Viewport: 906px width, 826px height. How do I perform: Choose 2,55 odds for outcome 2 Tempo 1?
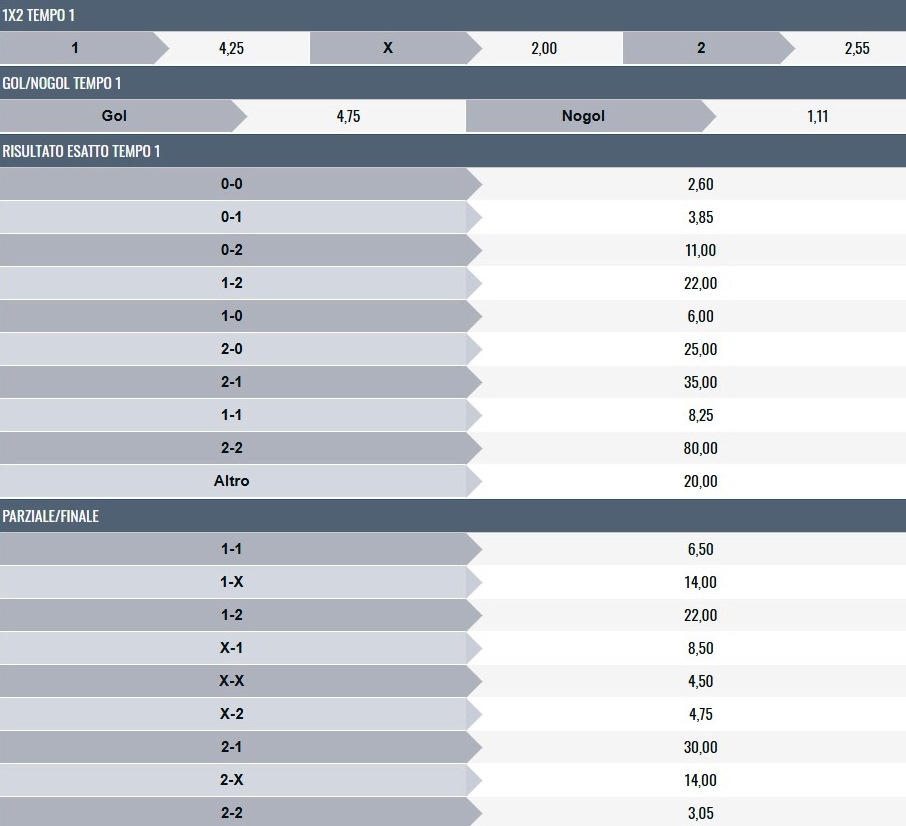[857, 48]
